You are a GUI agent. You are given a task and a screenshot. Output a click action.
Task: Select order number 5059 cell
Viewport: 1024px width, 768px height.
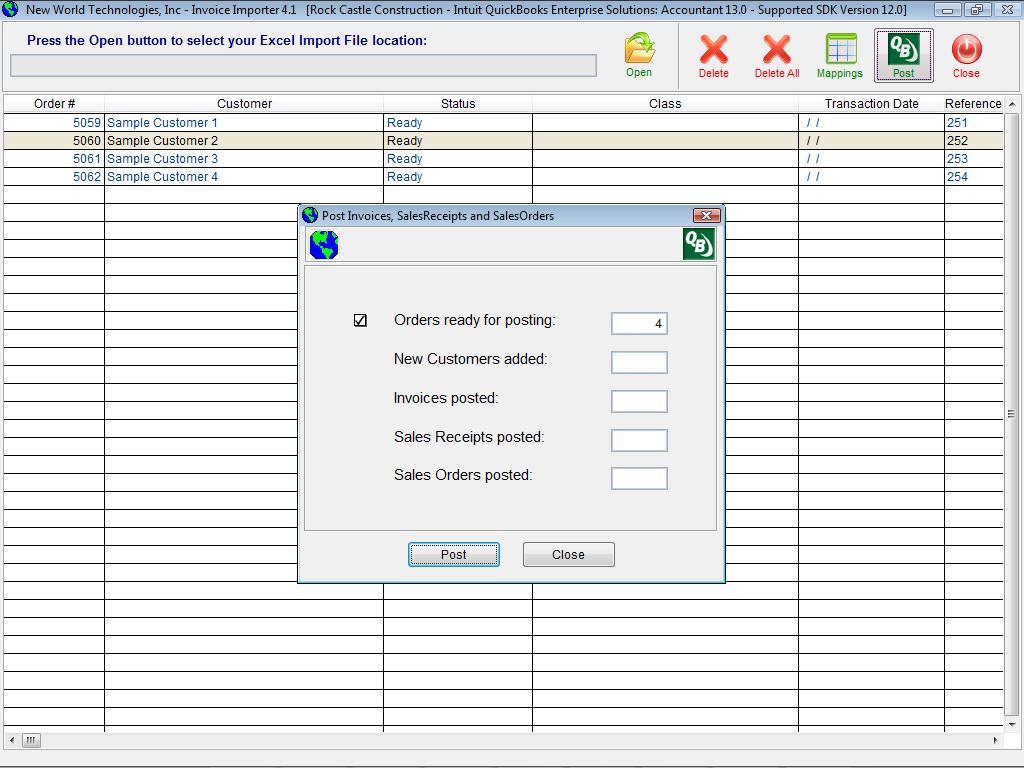54,123
